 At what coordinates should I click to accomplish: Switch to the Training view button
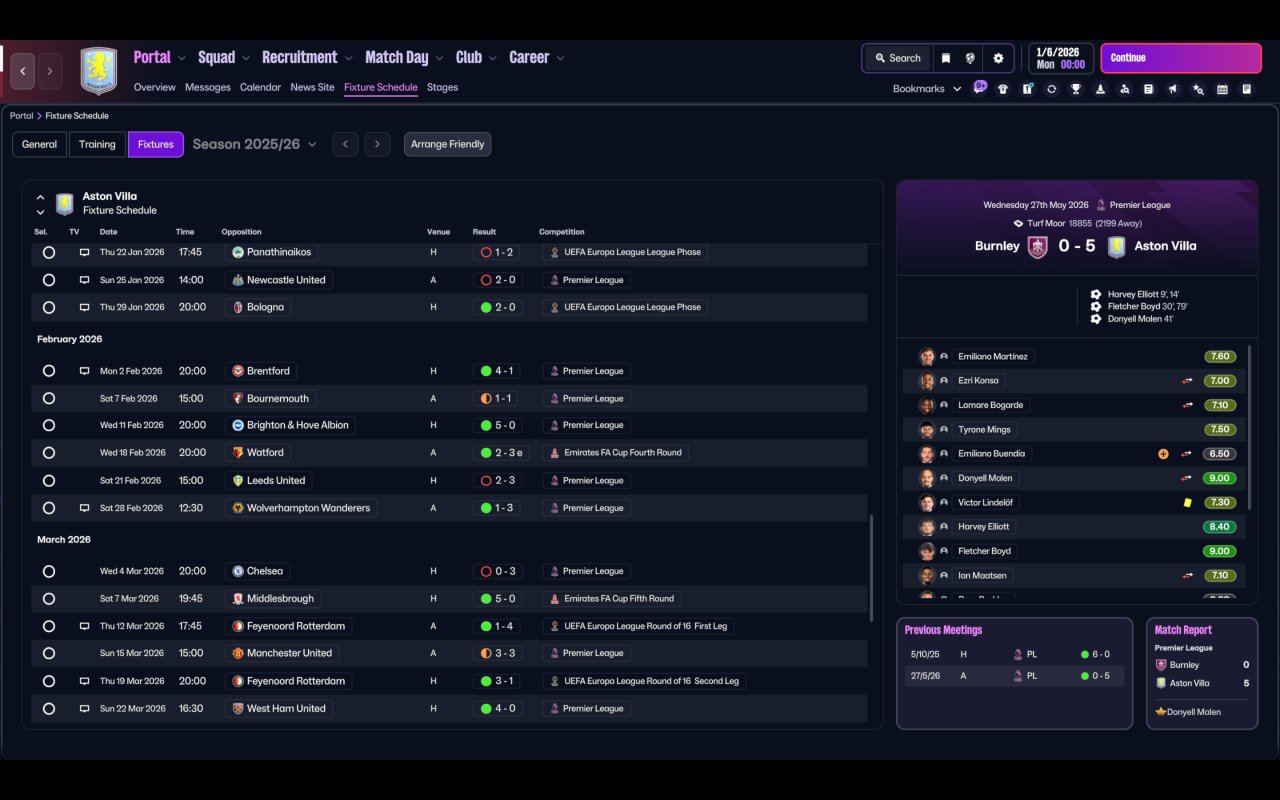coord(97,145)
